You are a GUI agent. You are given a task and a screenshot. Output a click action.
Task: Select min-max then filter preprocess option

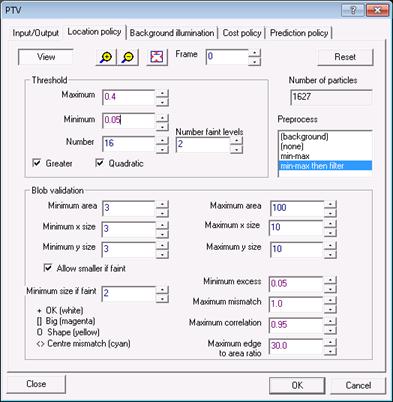pyautogui.click(x=325, y=165)
